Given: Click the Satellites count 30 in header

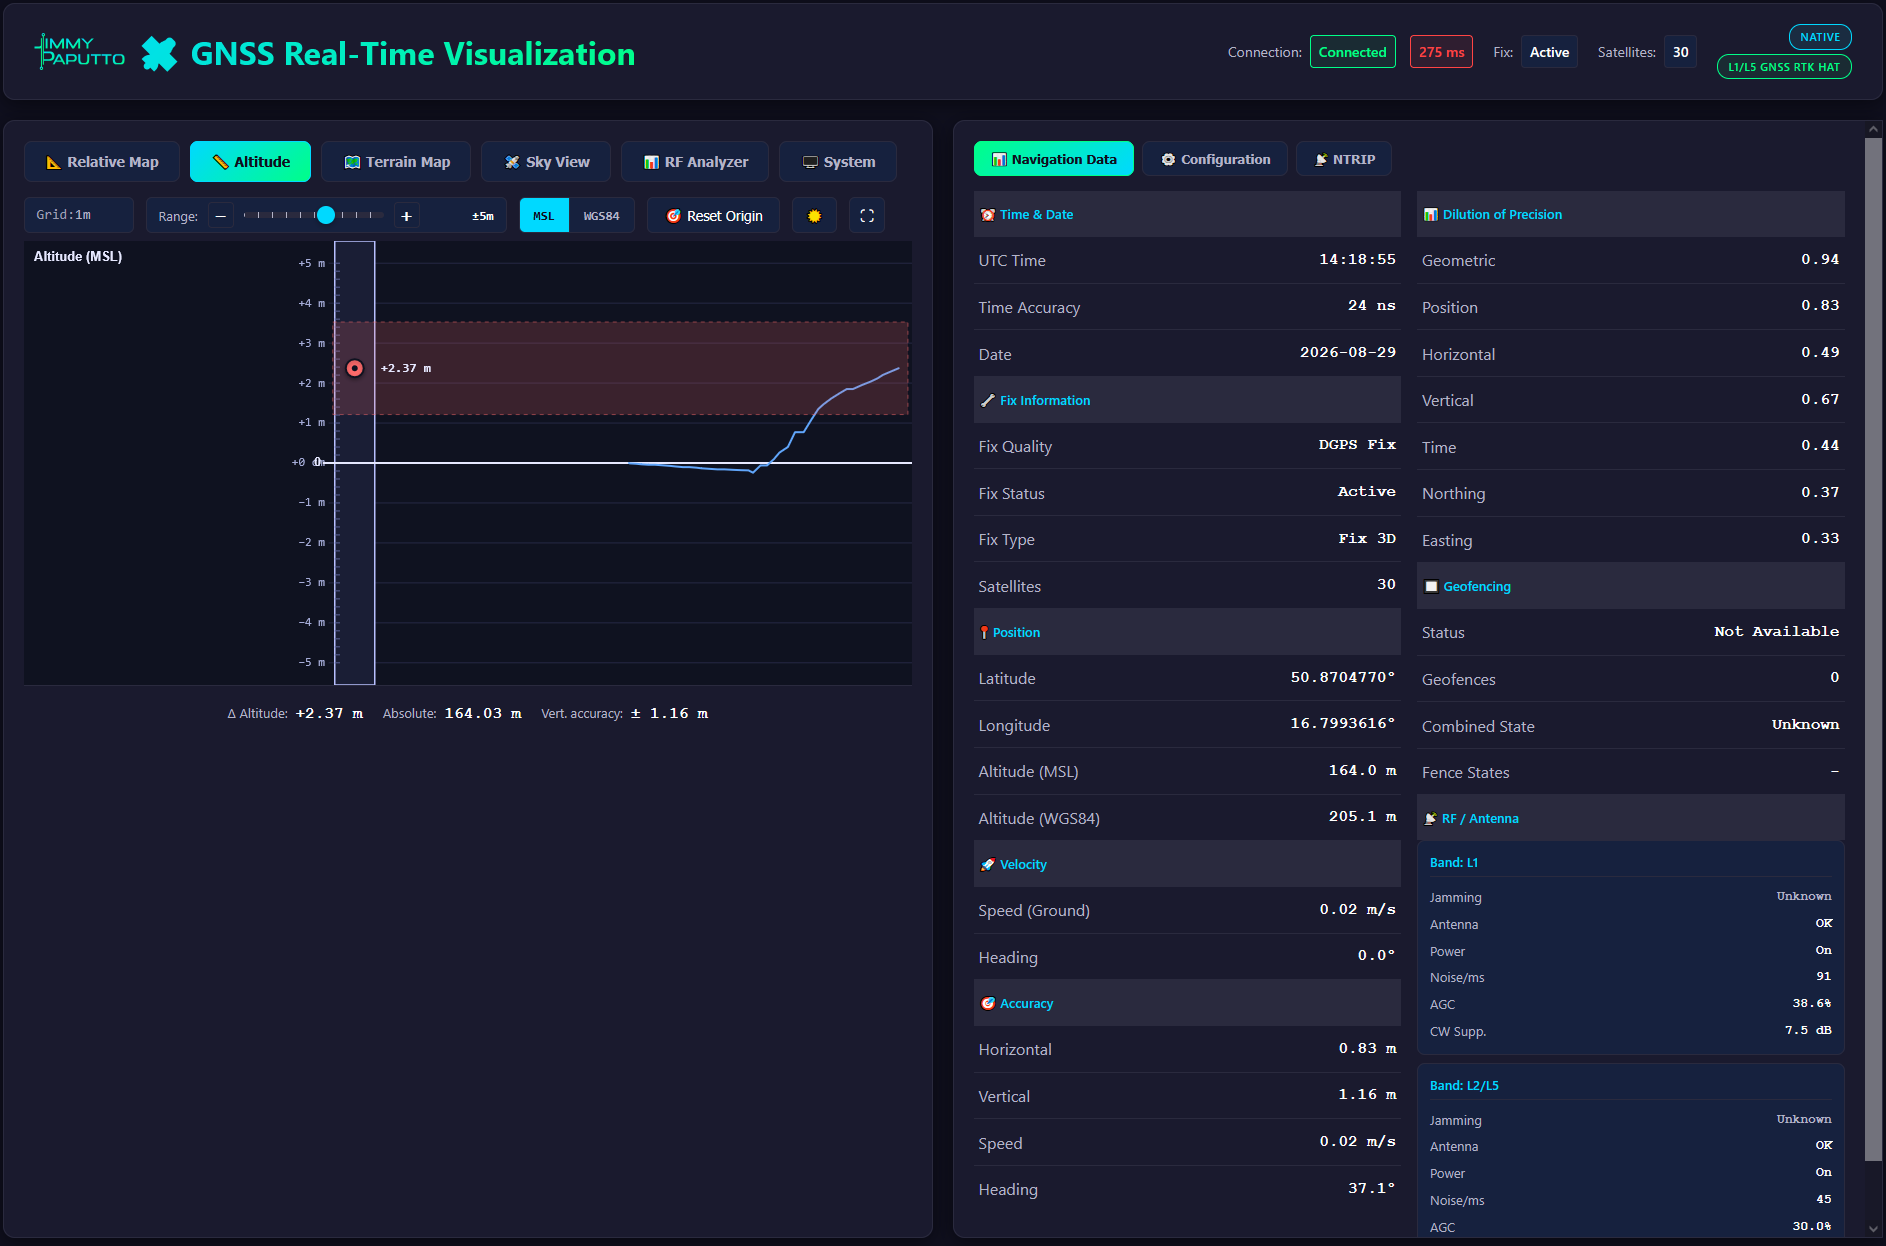Looking at the screenshot, I should click(x=1681, y=52).
